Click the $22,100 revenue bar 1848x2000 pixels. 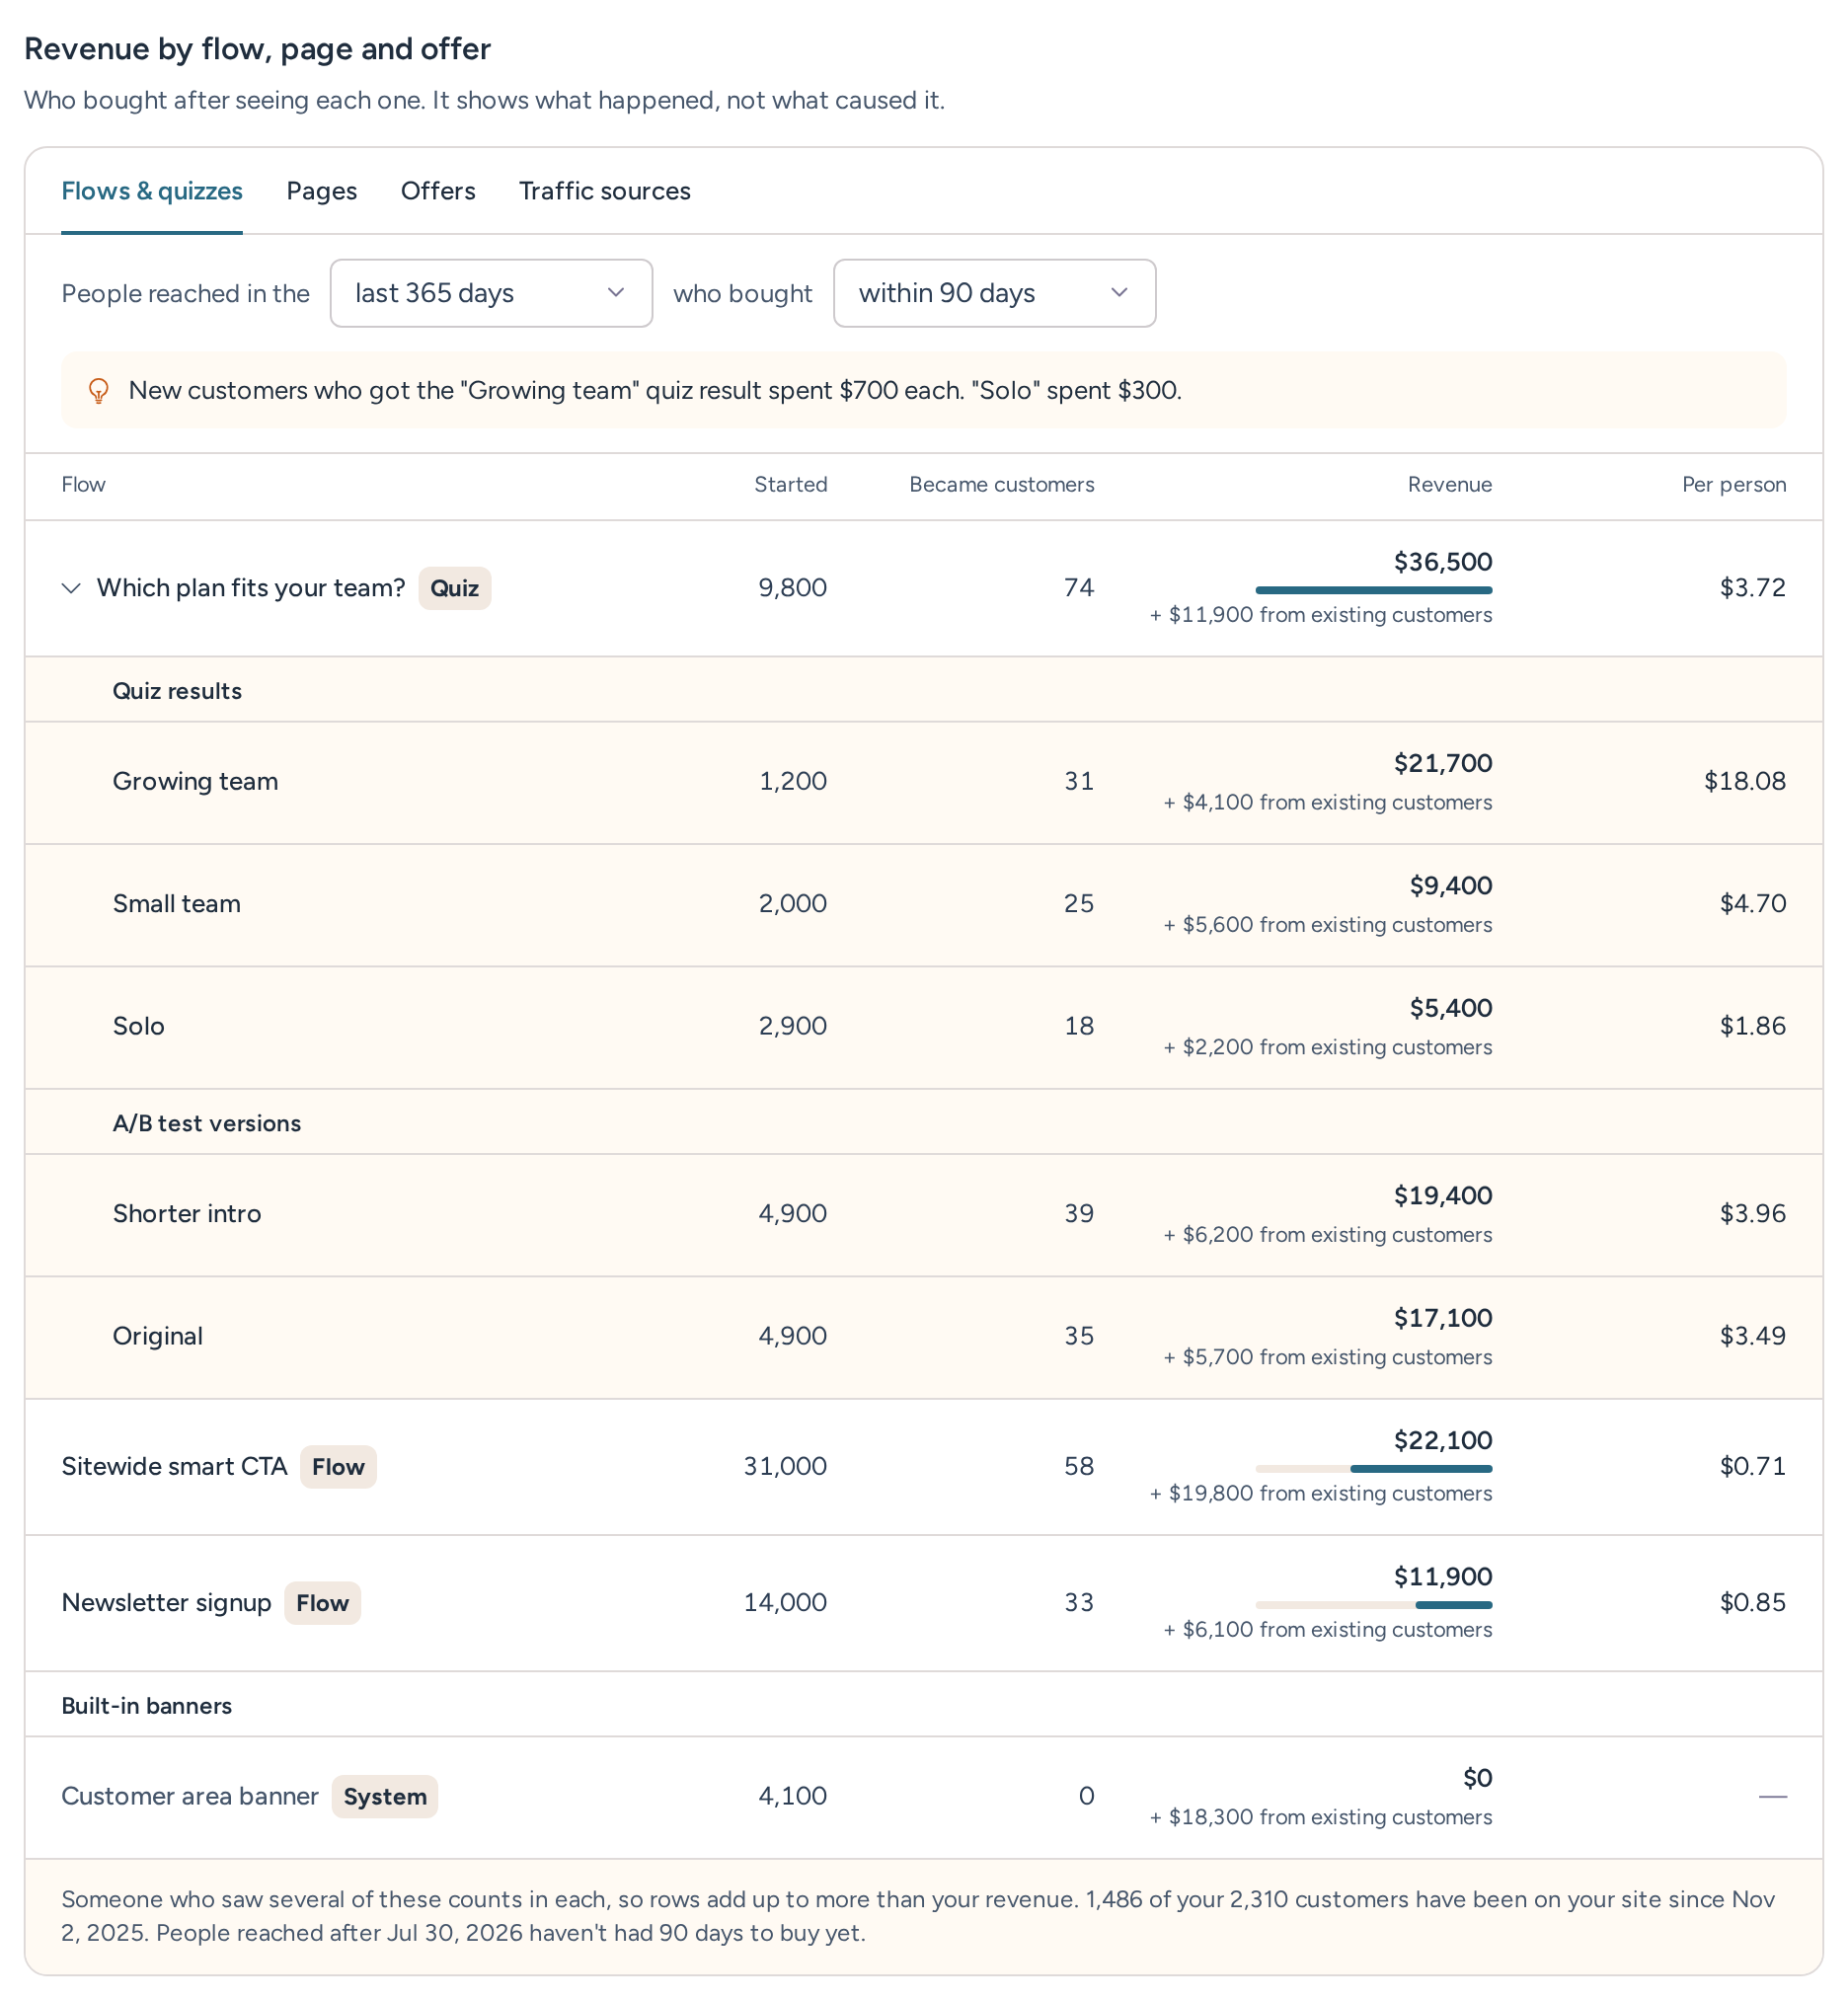point(1373,1469)
